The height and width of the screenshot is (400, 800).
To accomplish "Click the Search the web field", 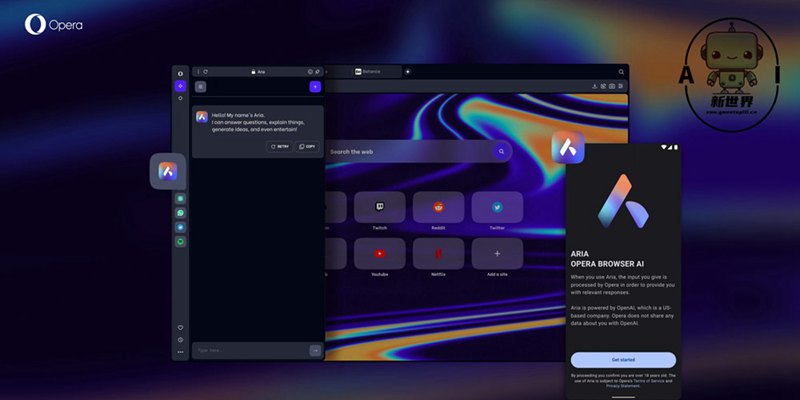I will (x=410, y=152).
